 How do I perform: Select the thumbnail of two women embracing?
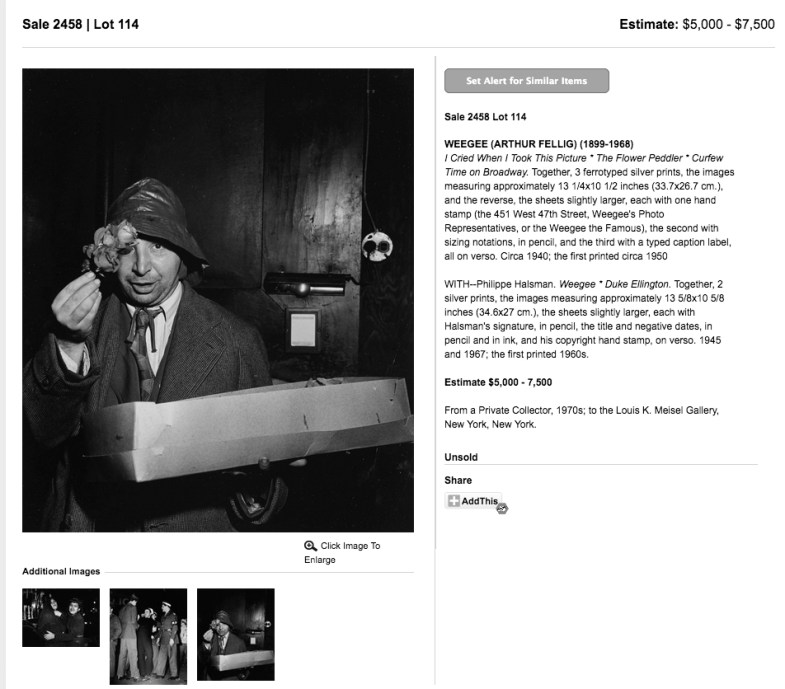pos(61,617)
